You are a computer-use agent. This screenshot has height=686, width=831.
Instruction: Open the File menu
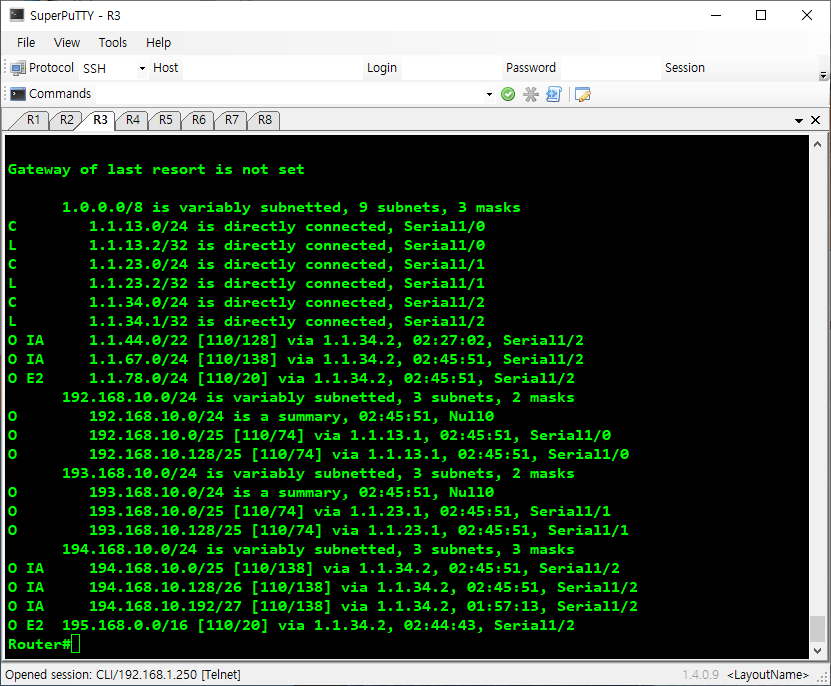26,43
